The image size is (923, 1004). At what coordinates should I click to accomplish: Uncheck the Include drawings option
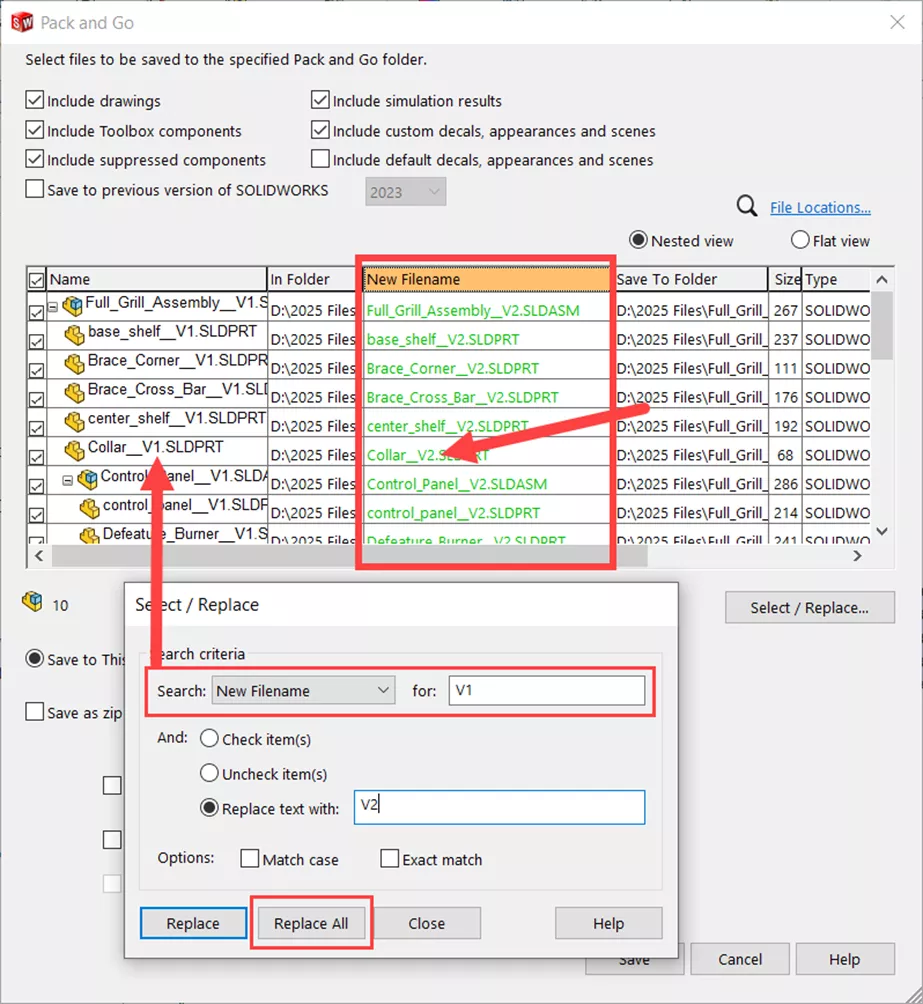coord(35,100)
